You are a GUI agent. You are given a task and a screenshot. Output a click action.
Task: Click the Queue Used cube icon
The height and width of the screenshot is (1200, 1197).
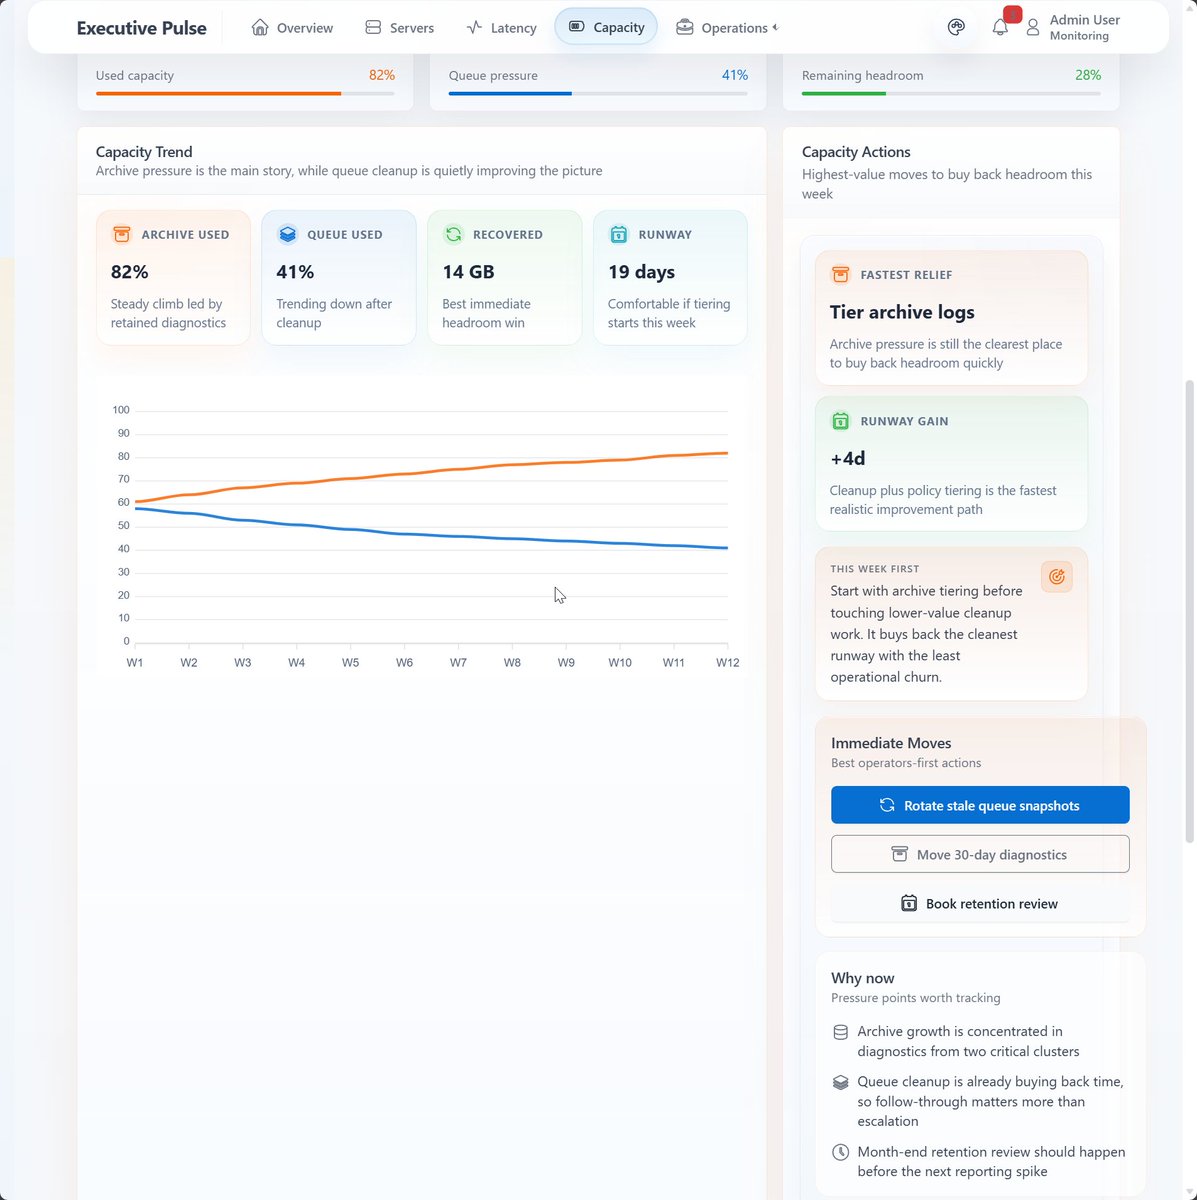click(287, 234)
